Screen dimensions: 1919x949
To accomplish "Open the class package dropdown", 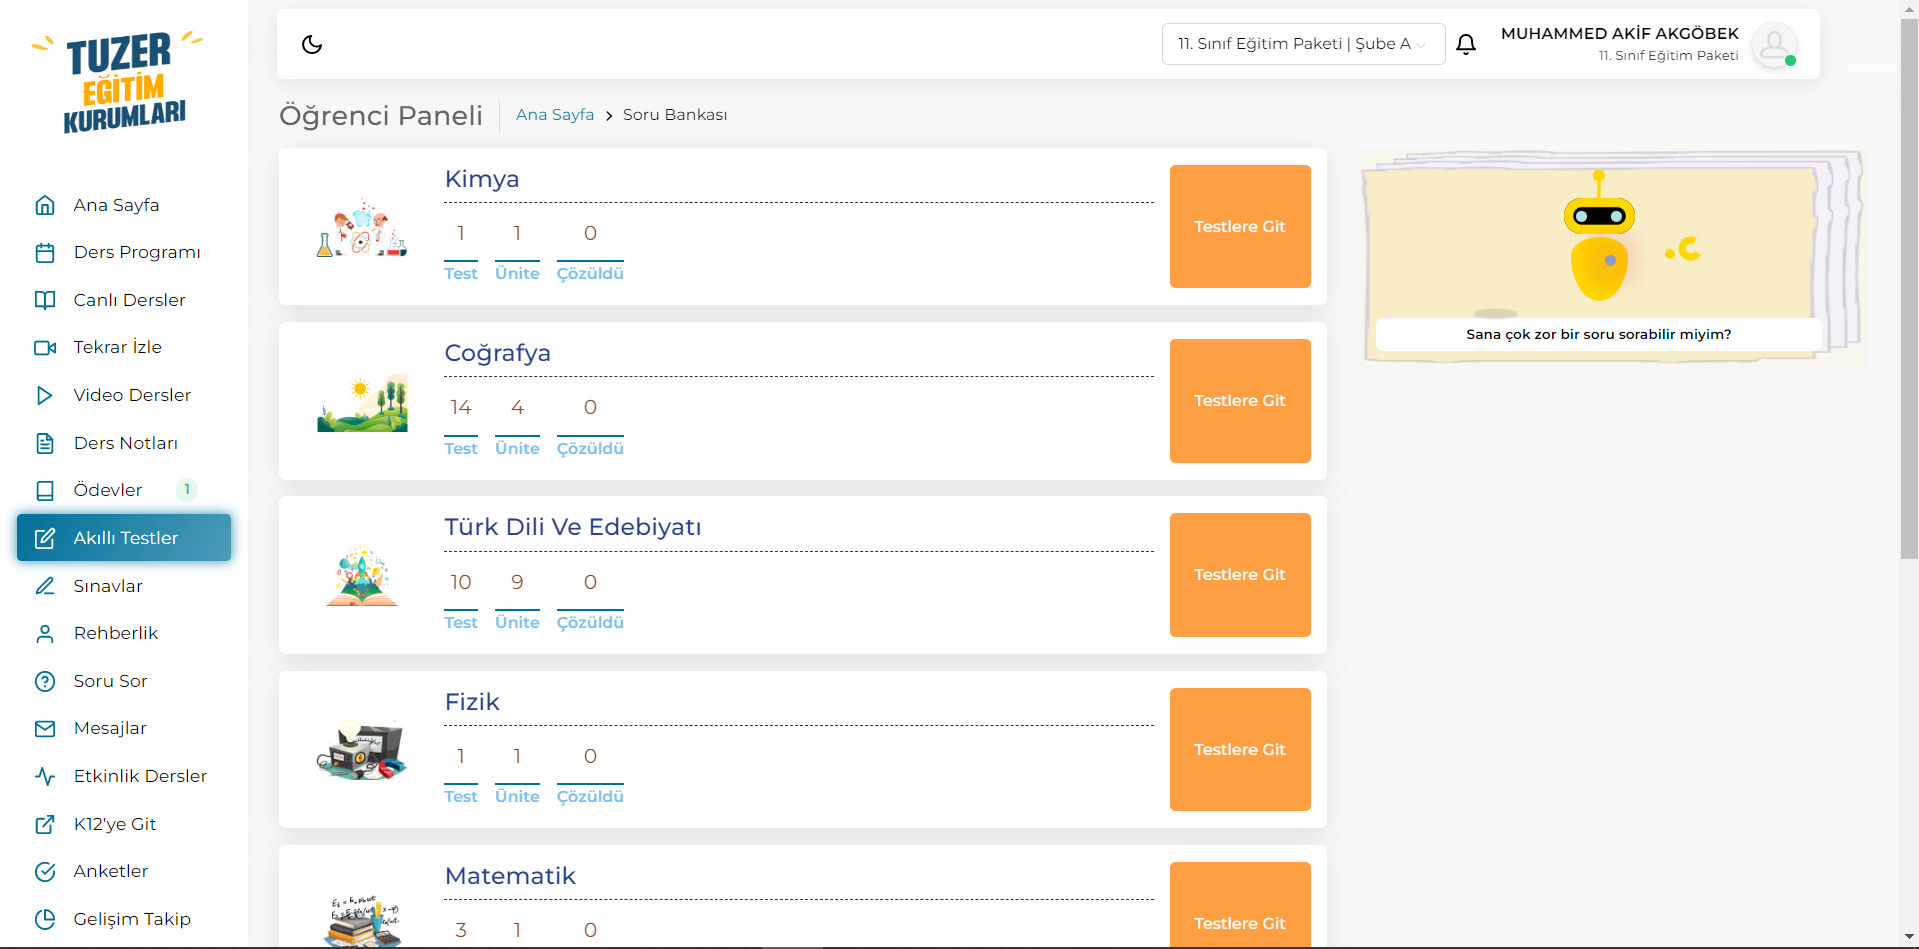I will (1302, 44).
